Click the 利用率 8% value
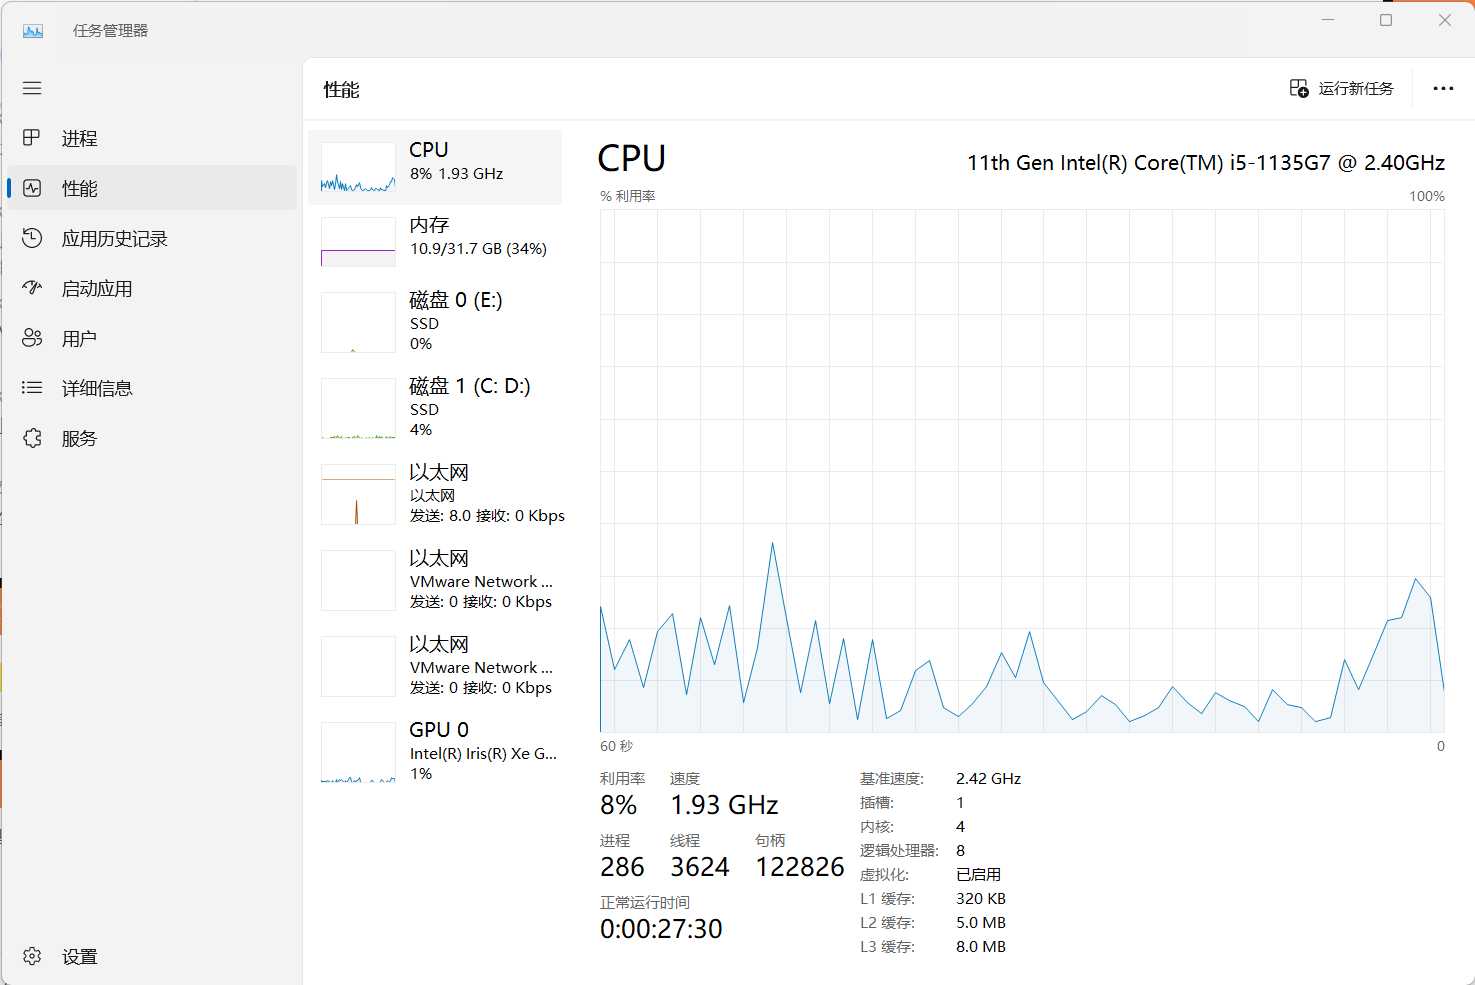 click(x=619, y=805)
